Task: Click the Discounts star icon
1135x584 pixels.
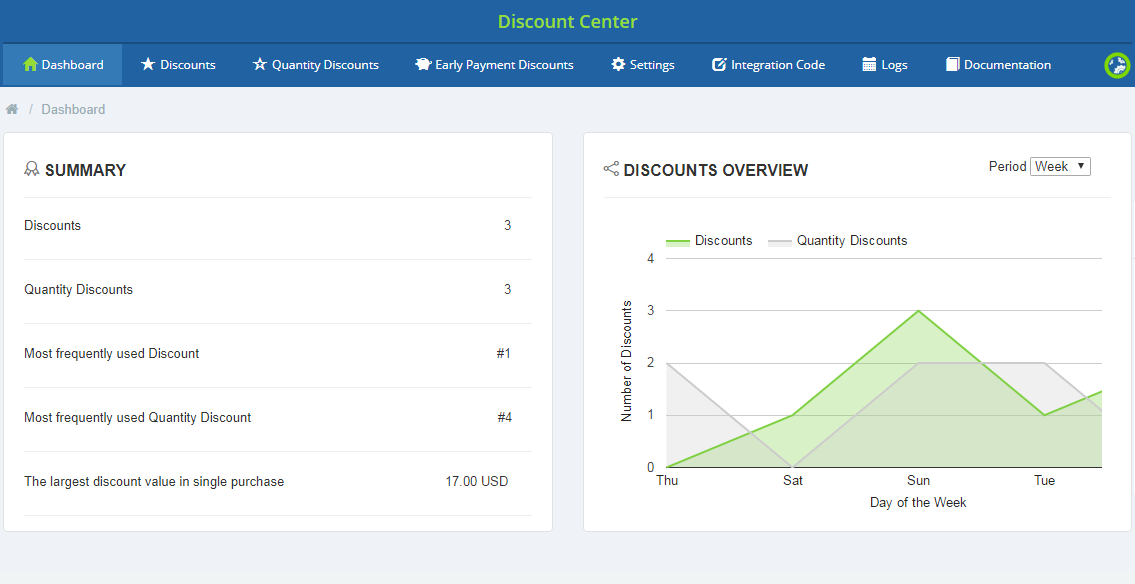Action: pos(148,65)
